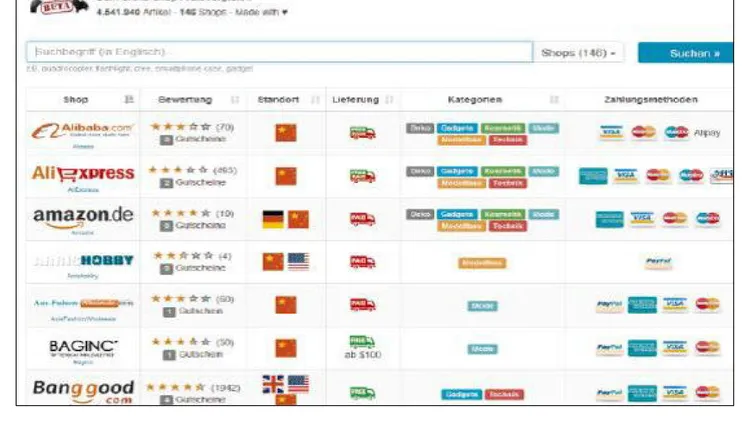
Task: Click Visa icon in Alibaba row
Action: (x=611, y=133)
